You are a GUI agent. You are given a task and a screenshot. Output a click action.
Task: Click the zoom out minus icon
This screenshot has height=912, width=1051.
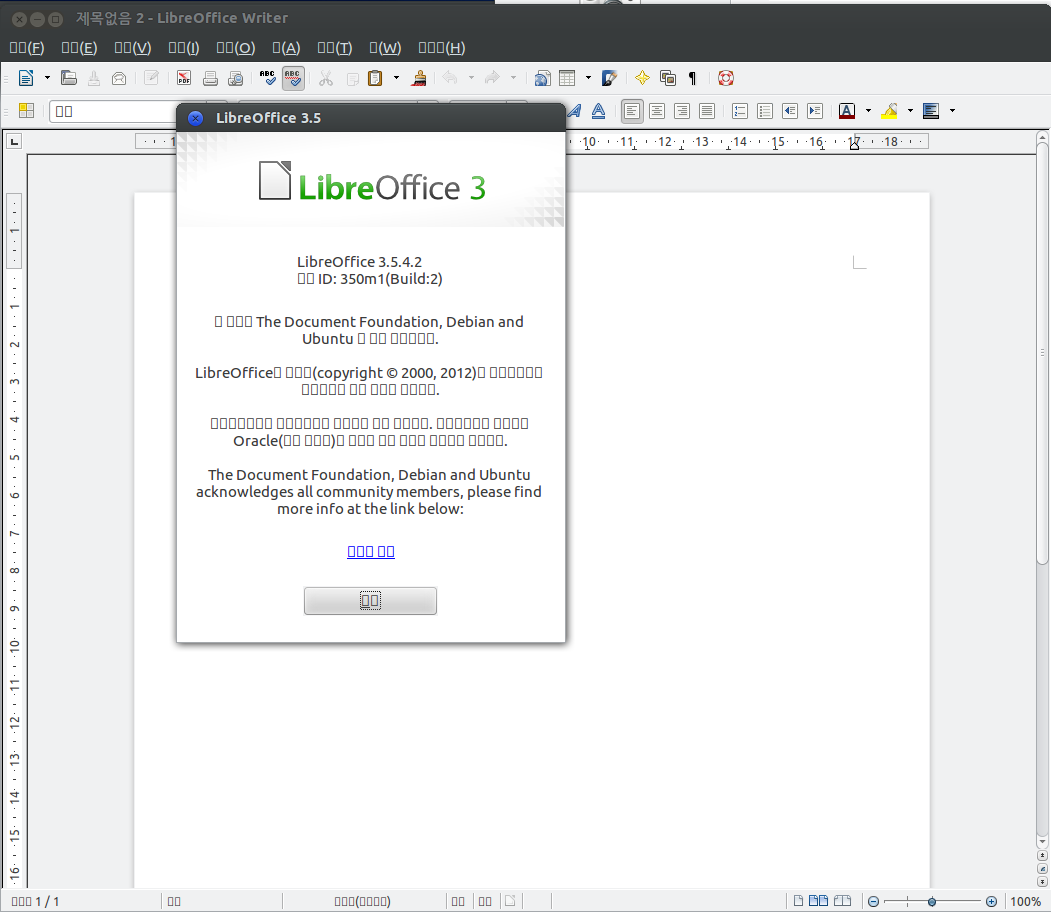tap(873, 902)
